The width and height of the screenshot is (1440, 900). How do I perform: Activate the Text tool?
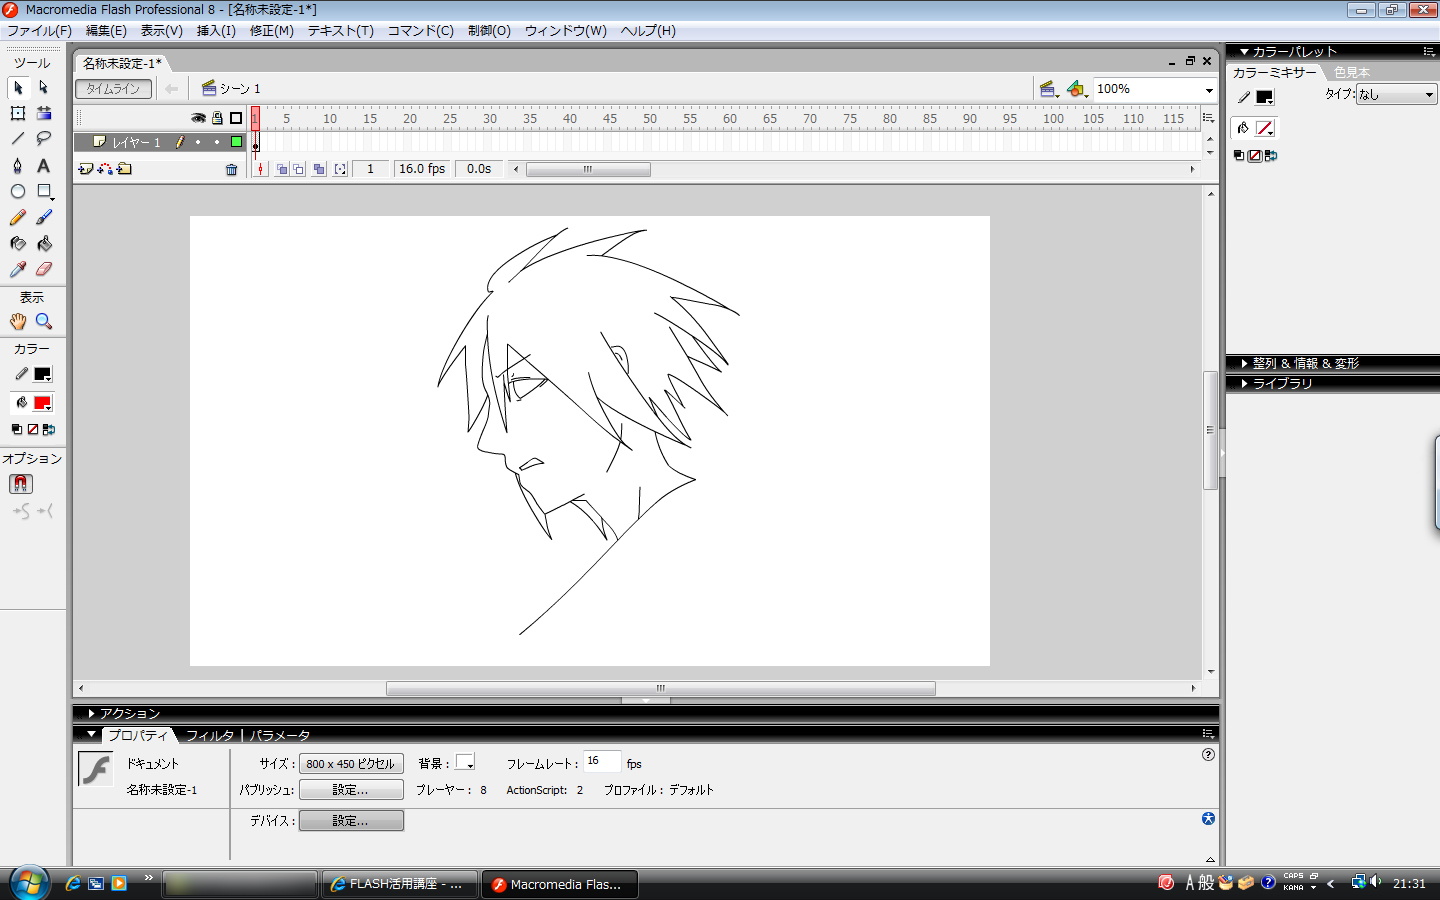tap(44, 165)
